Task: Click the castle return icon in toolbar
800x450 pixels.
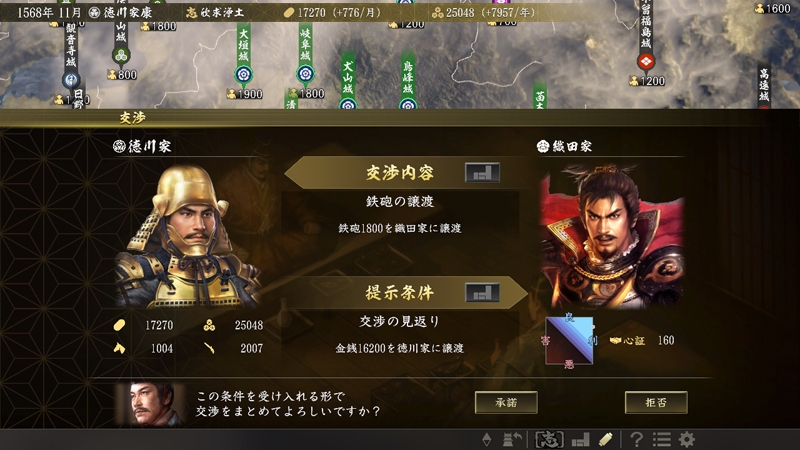Action: point(512,439)
